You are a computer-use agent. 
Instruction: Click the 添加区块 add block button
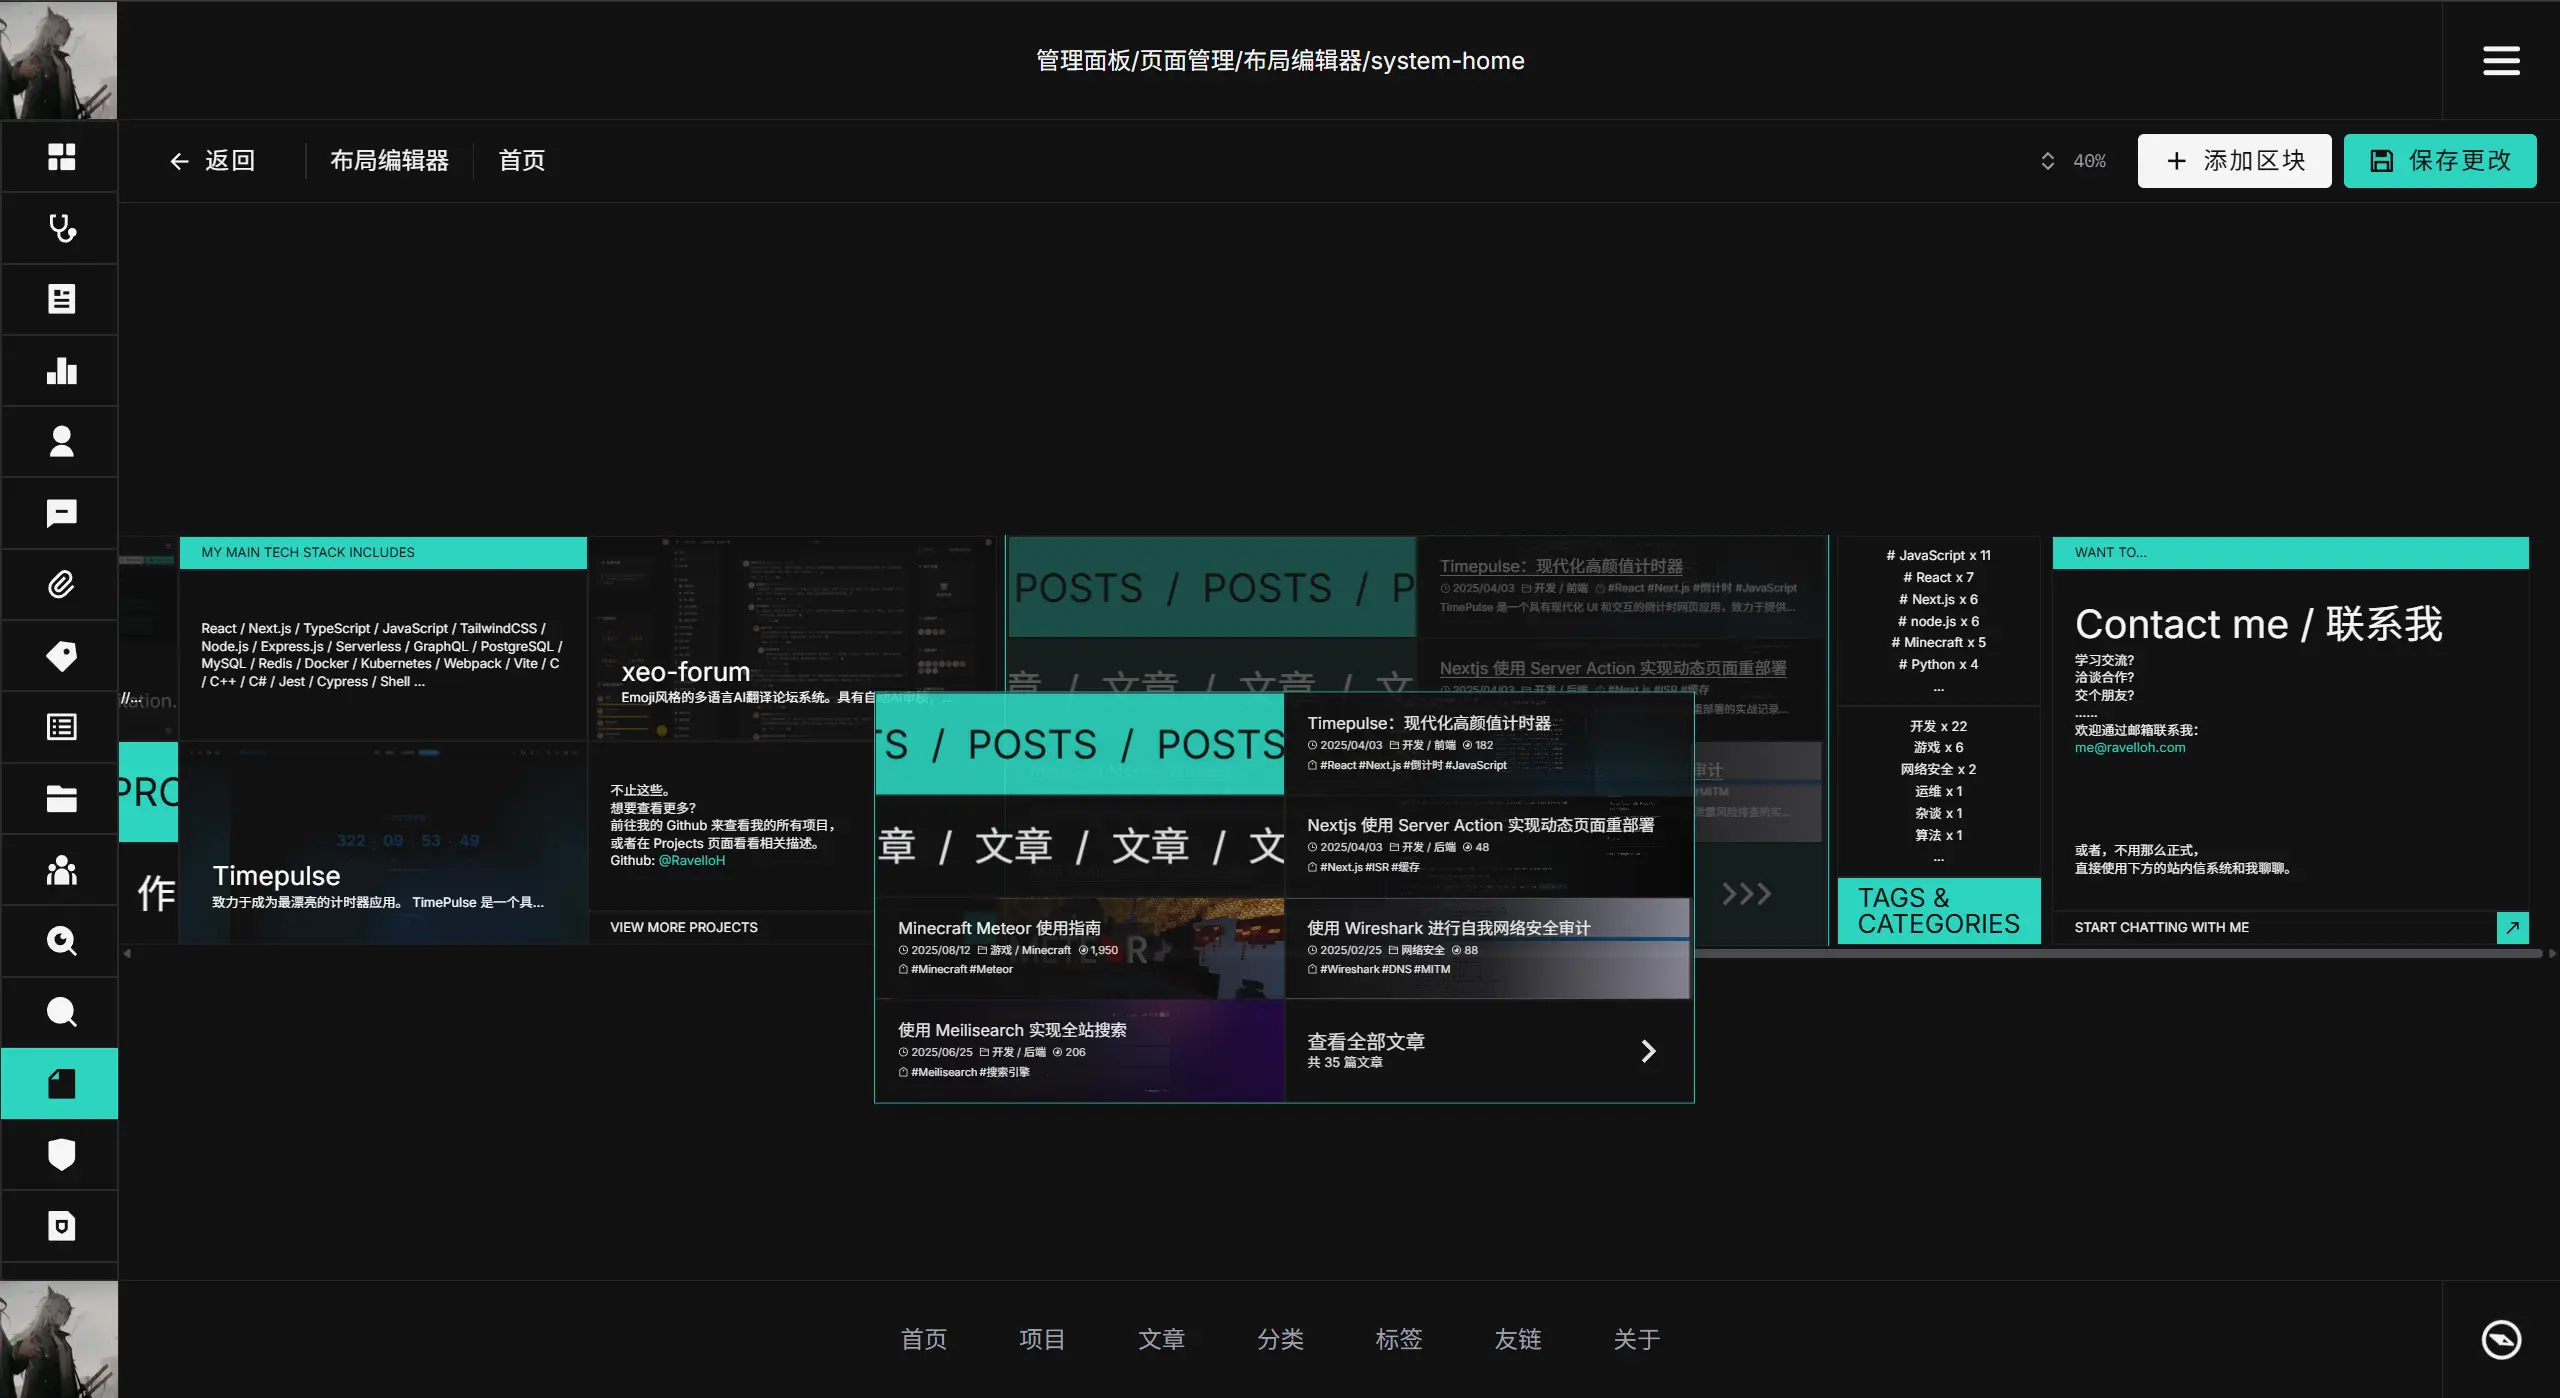click(2233, 161)
